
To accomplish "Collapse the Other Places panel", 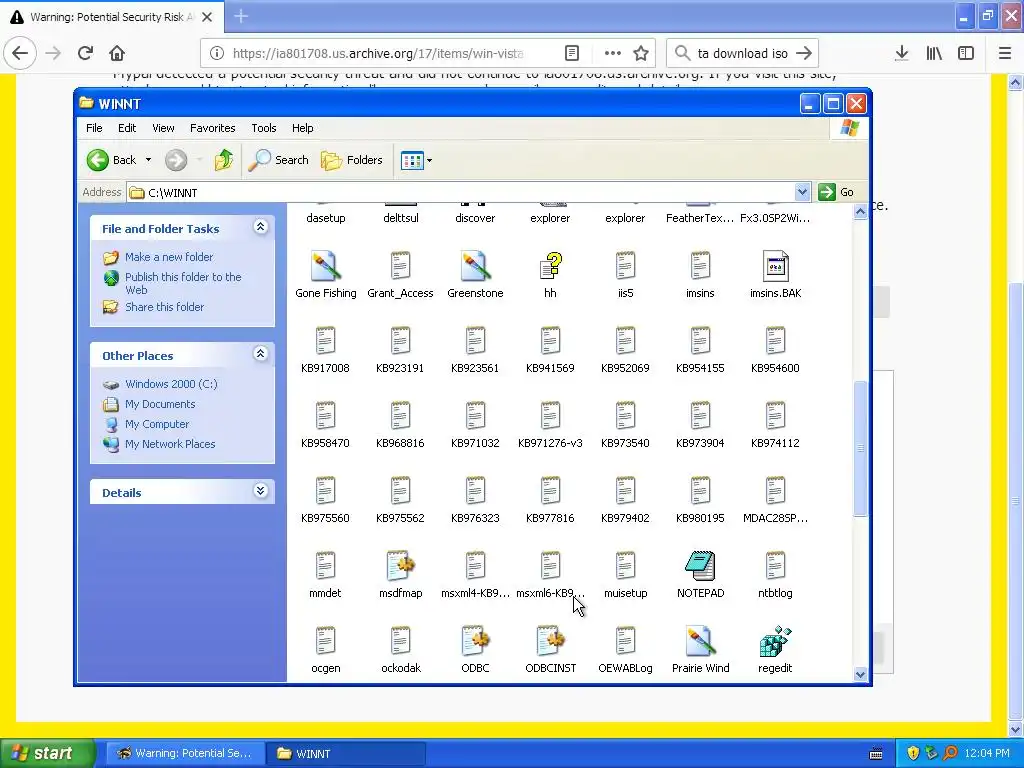I will [261, 354].
